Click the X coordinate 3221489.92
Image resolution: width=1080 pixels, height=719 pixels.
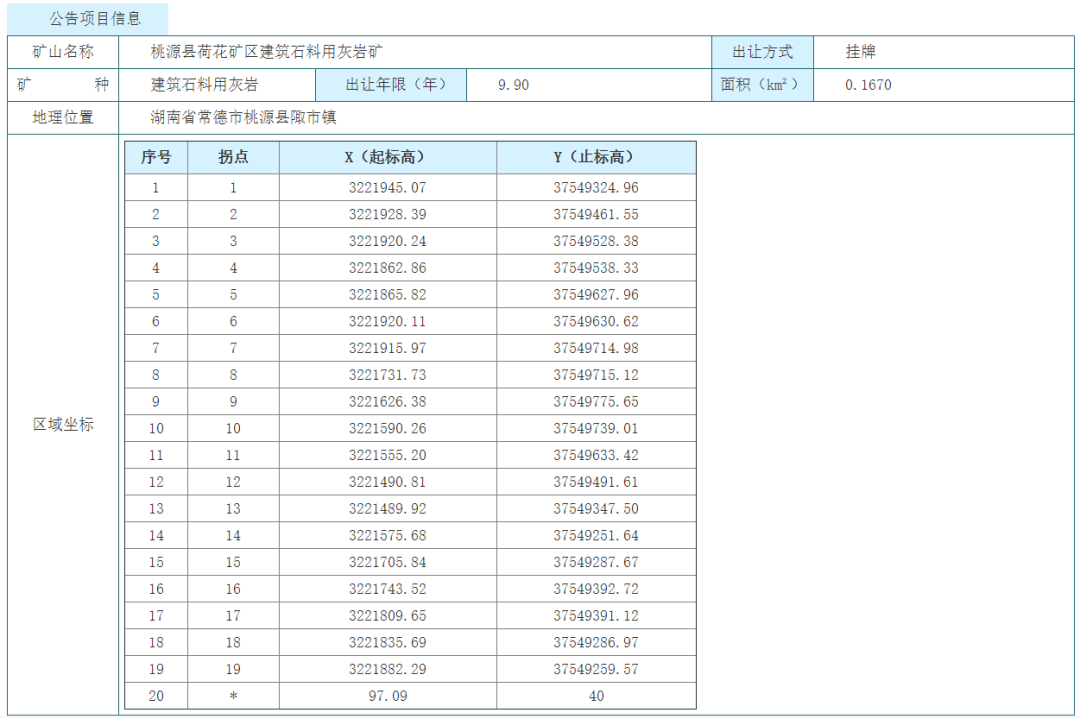coord(387,509)
